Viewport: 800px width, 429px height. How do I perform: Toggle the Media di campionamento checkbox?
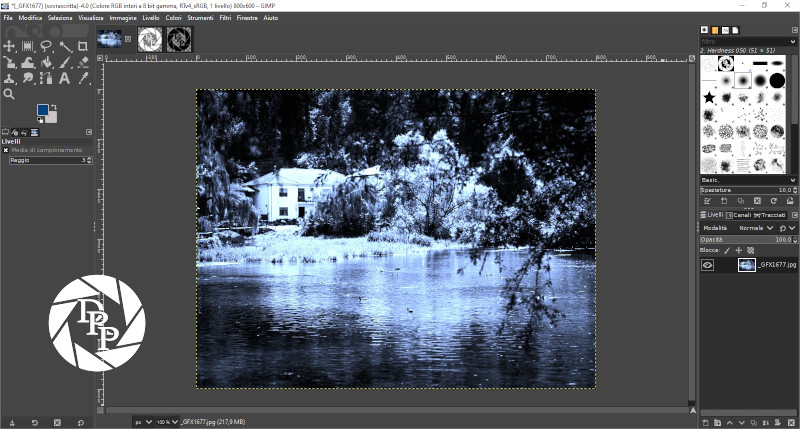(6, 150)
